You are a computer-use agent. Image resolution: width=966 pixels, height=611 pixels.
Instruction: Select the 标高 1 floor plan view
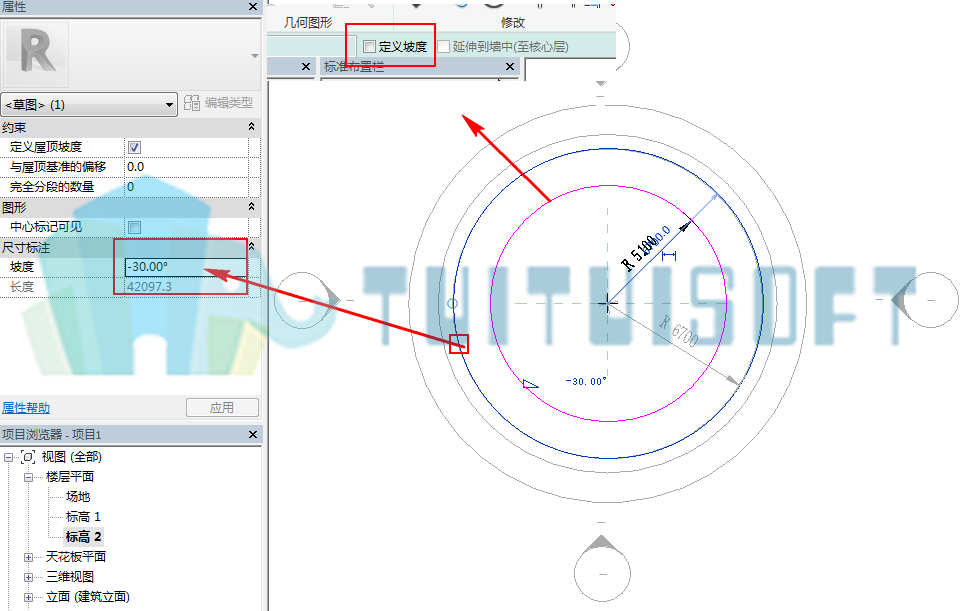[83, 517]
